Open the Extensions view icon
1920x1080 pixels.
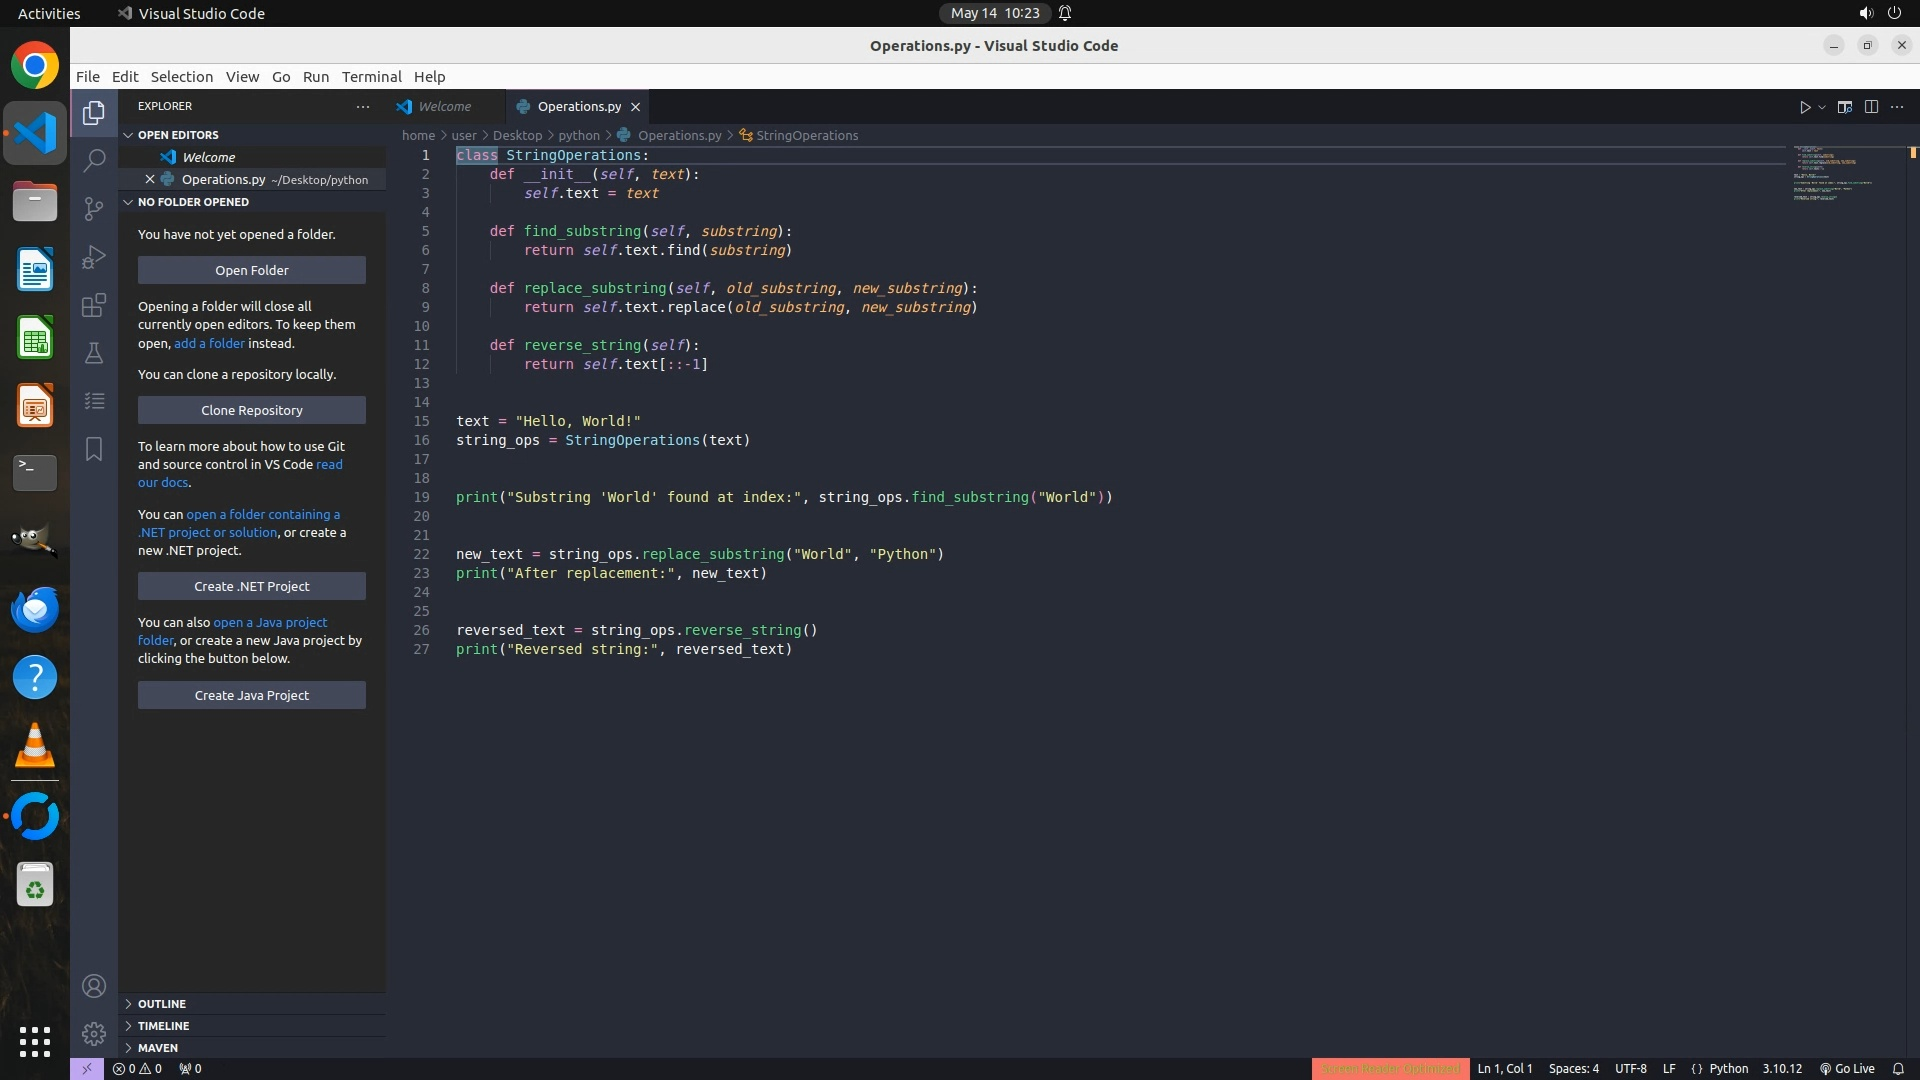[x=94, y=305]
